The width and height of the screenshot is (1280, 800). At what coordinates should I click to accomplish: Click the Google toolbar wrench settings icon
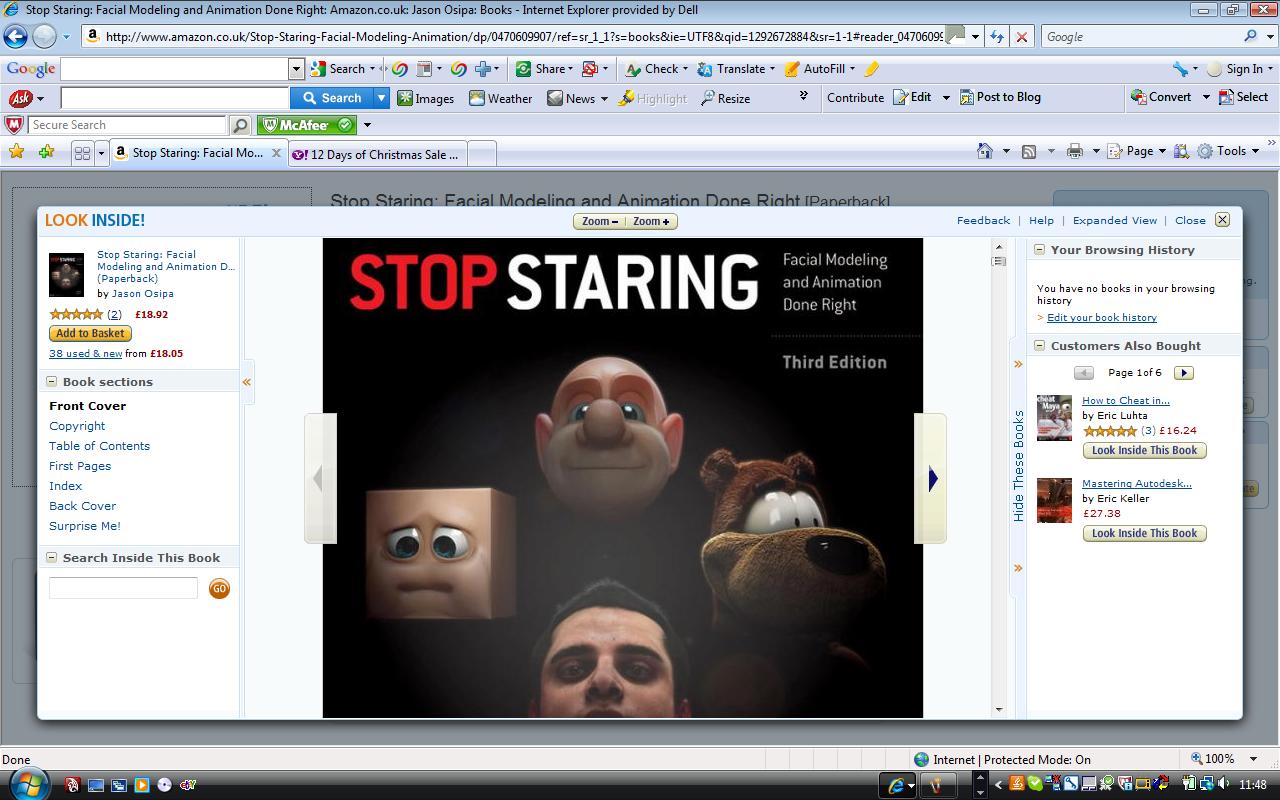coord(1181,69)
